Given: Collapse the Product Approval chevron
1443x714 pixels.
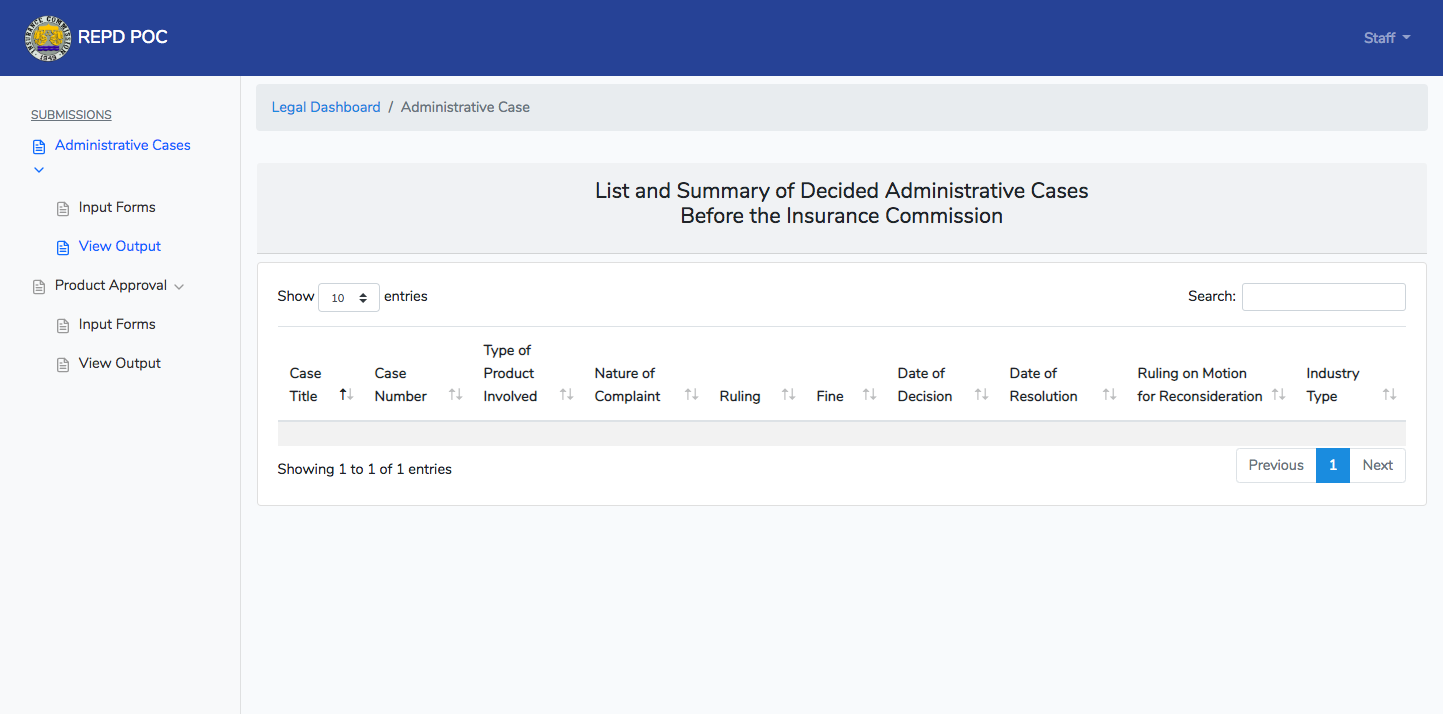Looking at the screenshot, I should [x=179, y=287].
